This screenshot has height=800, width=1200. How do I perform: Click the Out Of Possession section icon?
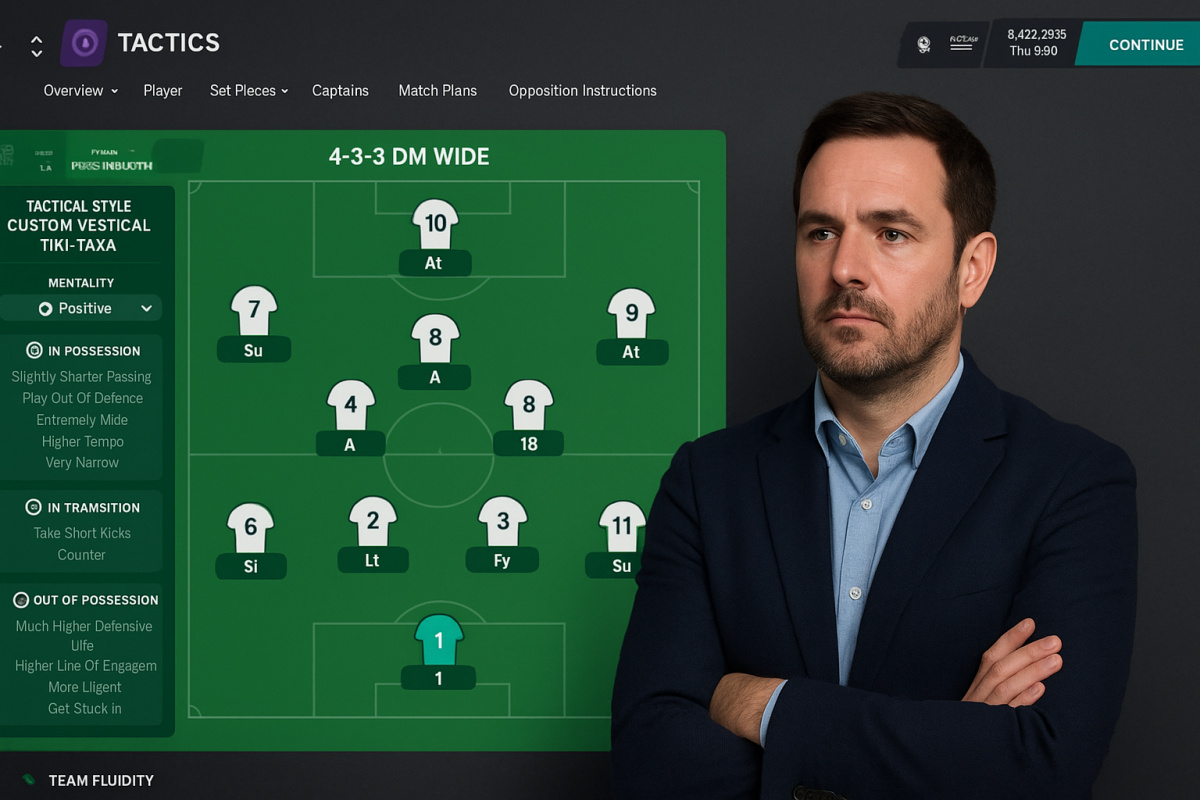coord(20,600)
